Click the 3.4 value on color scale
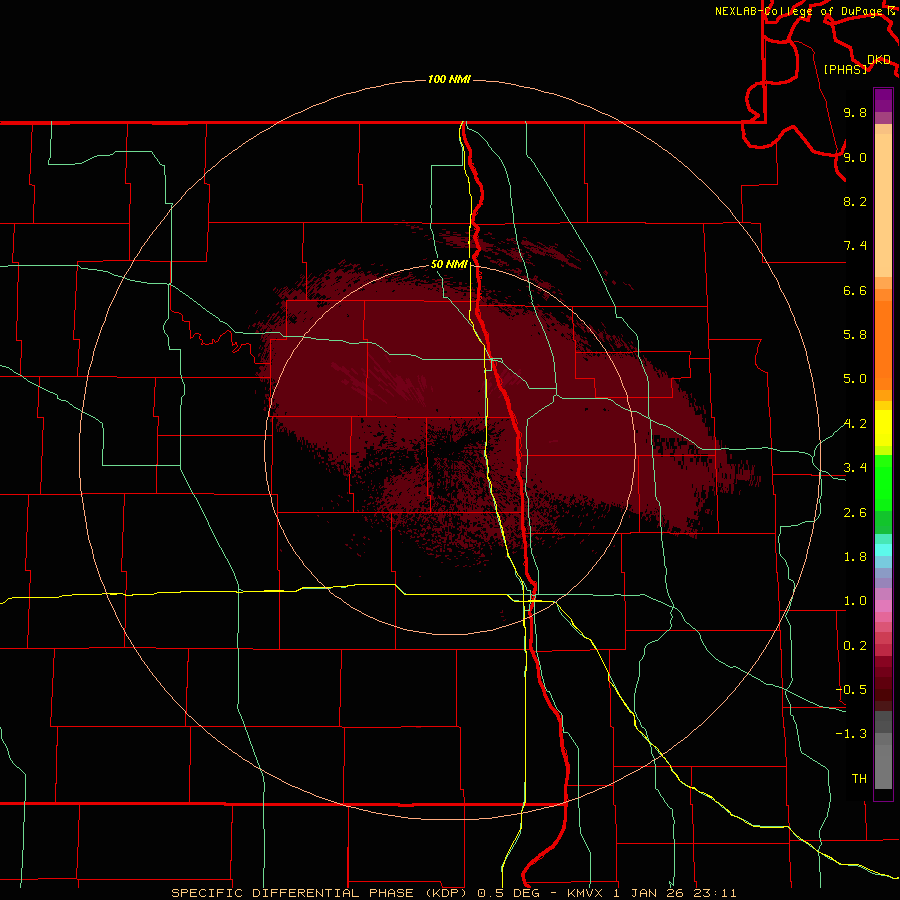Image resolution: width=900 pixels, height=900 pixels. click(855, 468)
